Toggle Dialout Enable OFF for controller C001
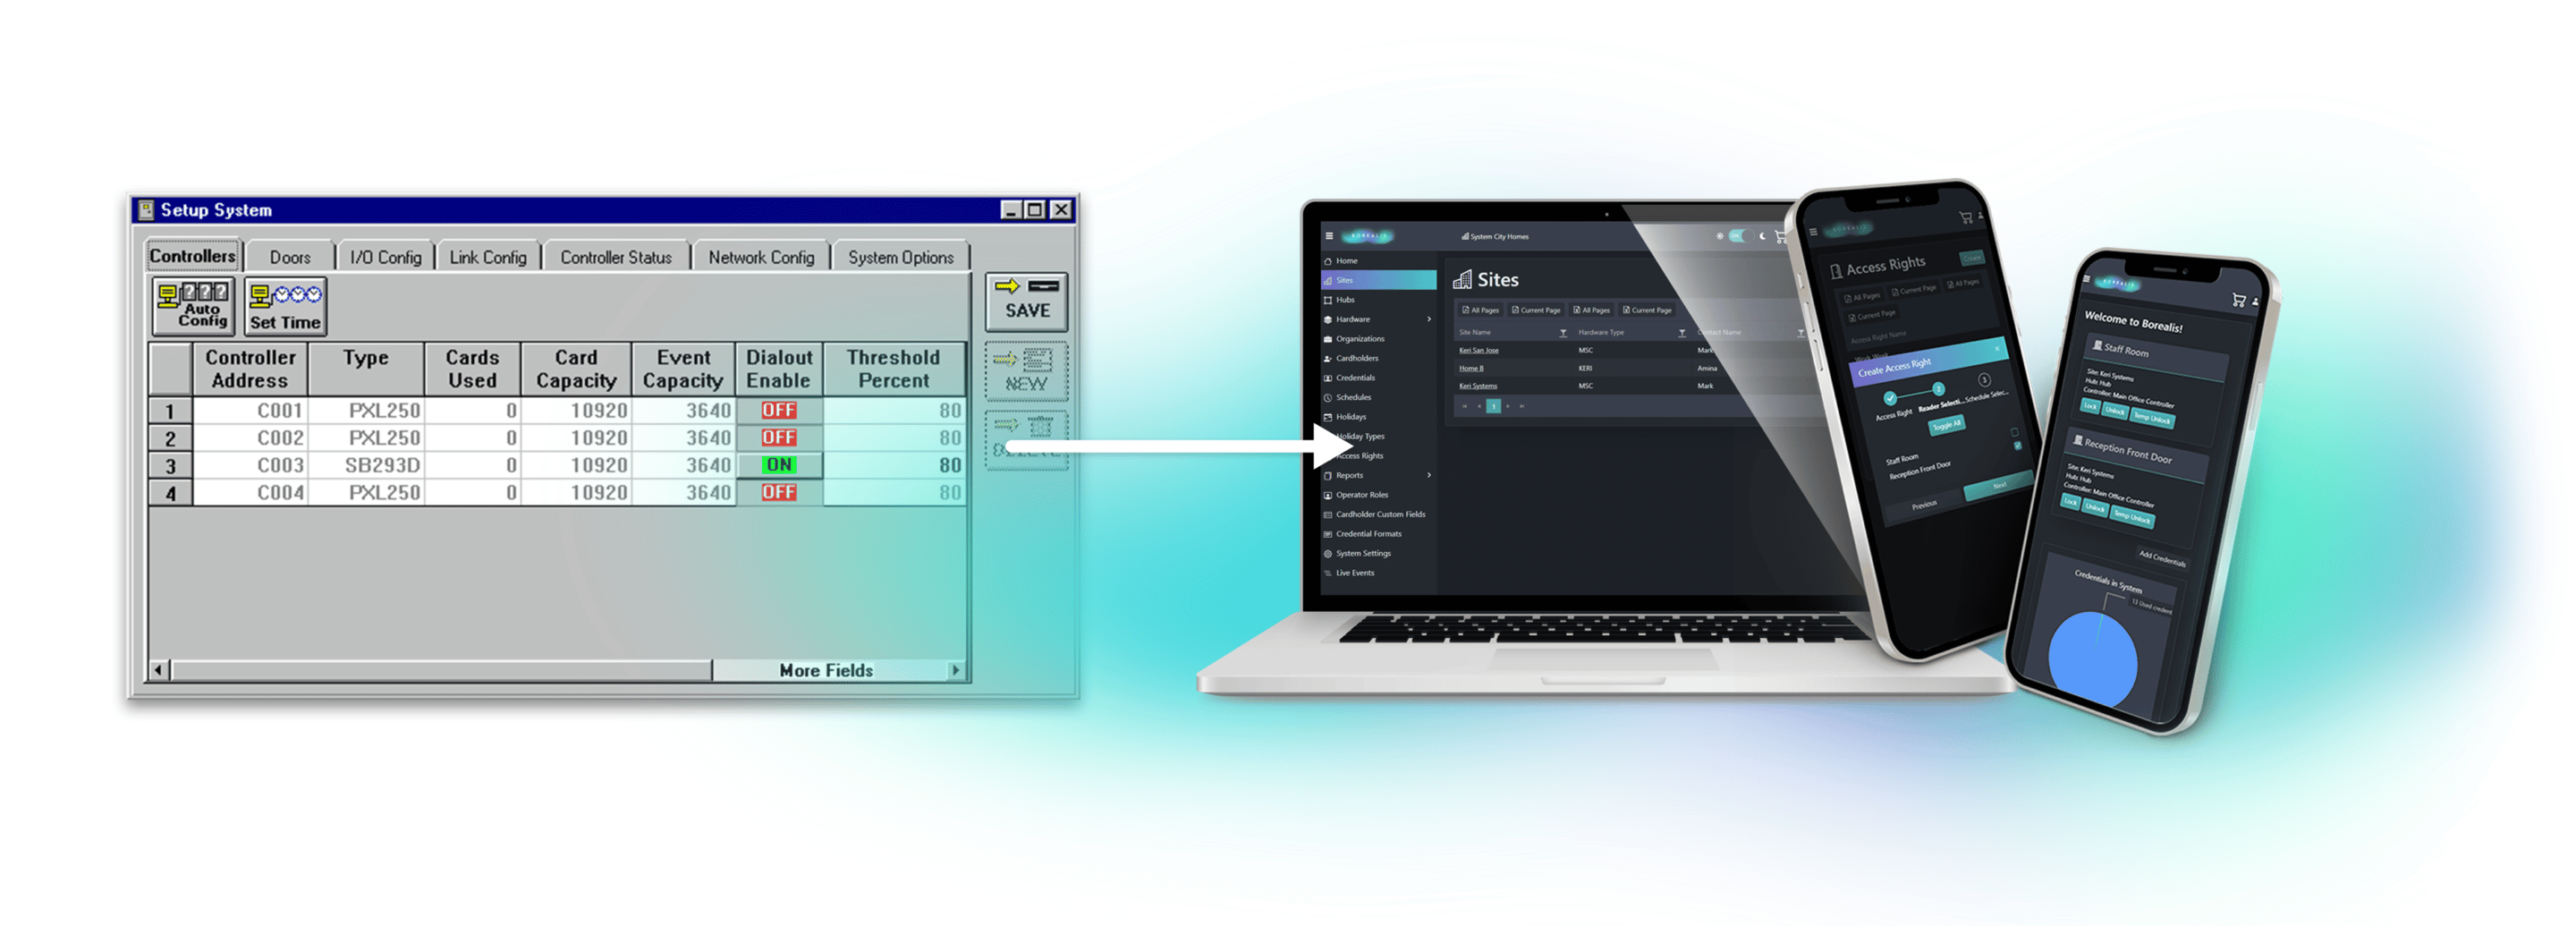Image resolution: width=2576 pixels, height=926 pixels. [x=778, y=410]
